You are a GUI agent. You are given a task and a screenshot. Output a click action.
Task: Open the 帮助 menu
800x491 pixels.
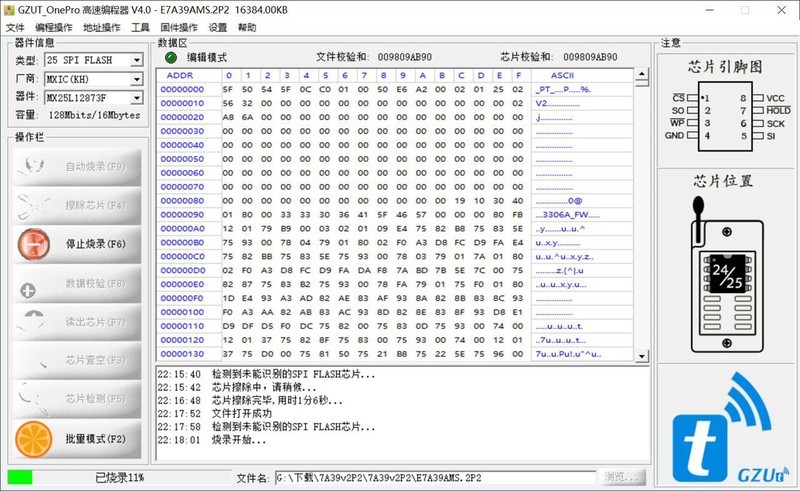click(x=247, y=28)
